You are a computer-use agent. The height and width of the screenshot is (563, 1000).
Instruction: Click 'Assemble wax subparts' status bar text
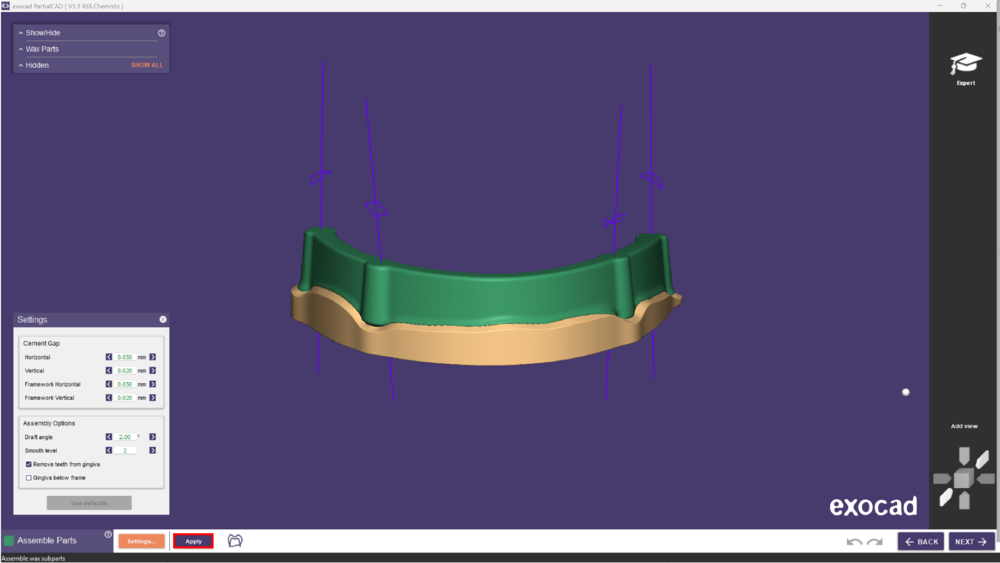34,559
